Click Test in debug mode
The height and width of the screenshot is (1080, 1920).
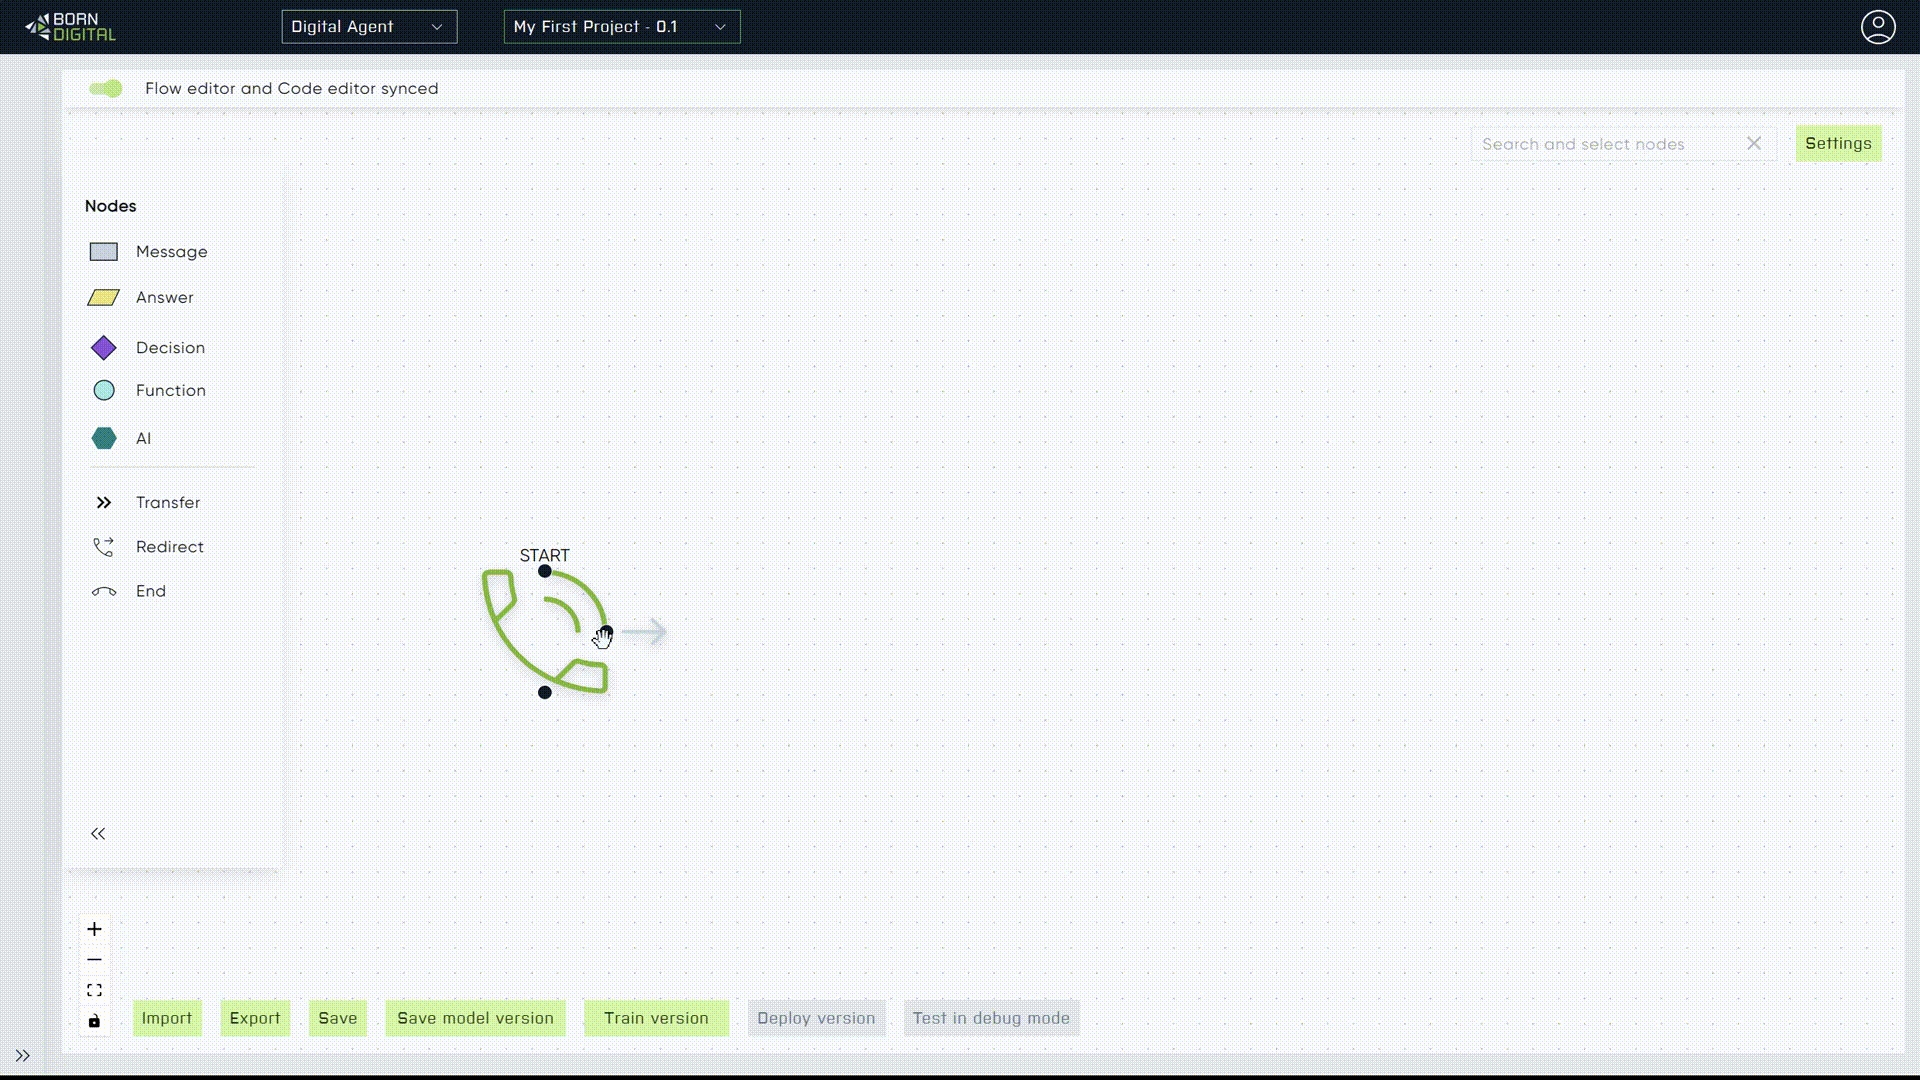991,1018
